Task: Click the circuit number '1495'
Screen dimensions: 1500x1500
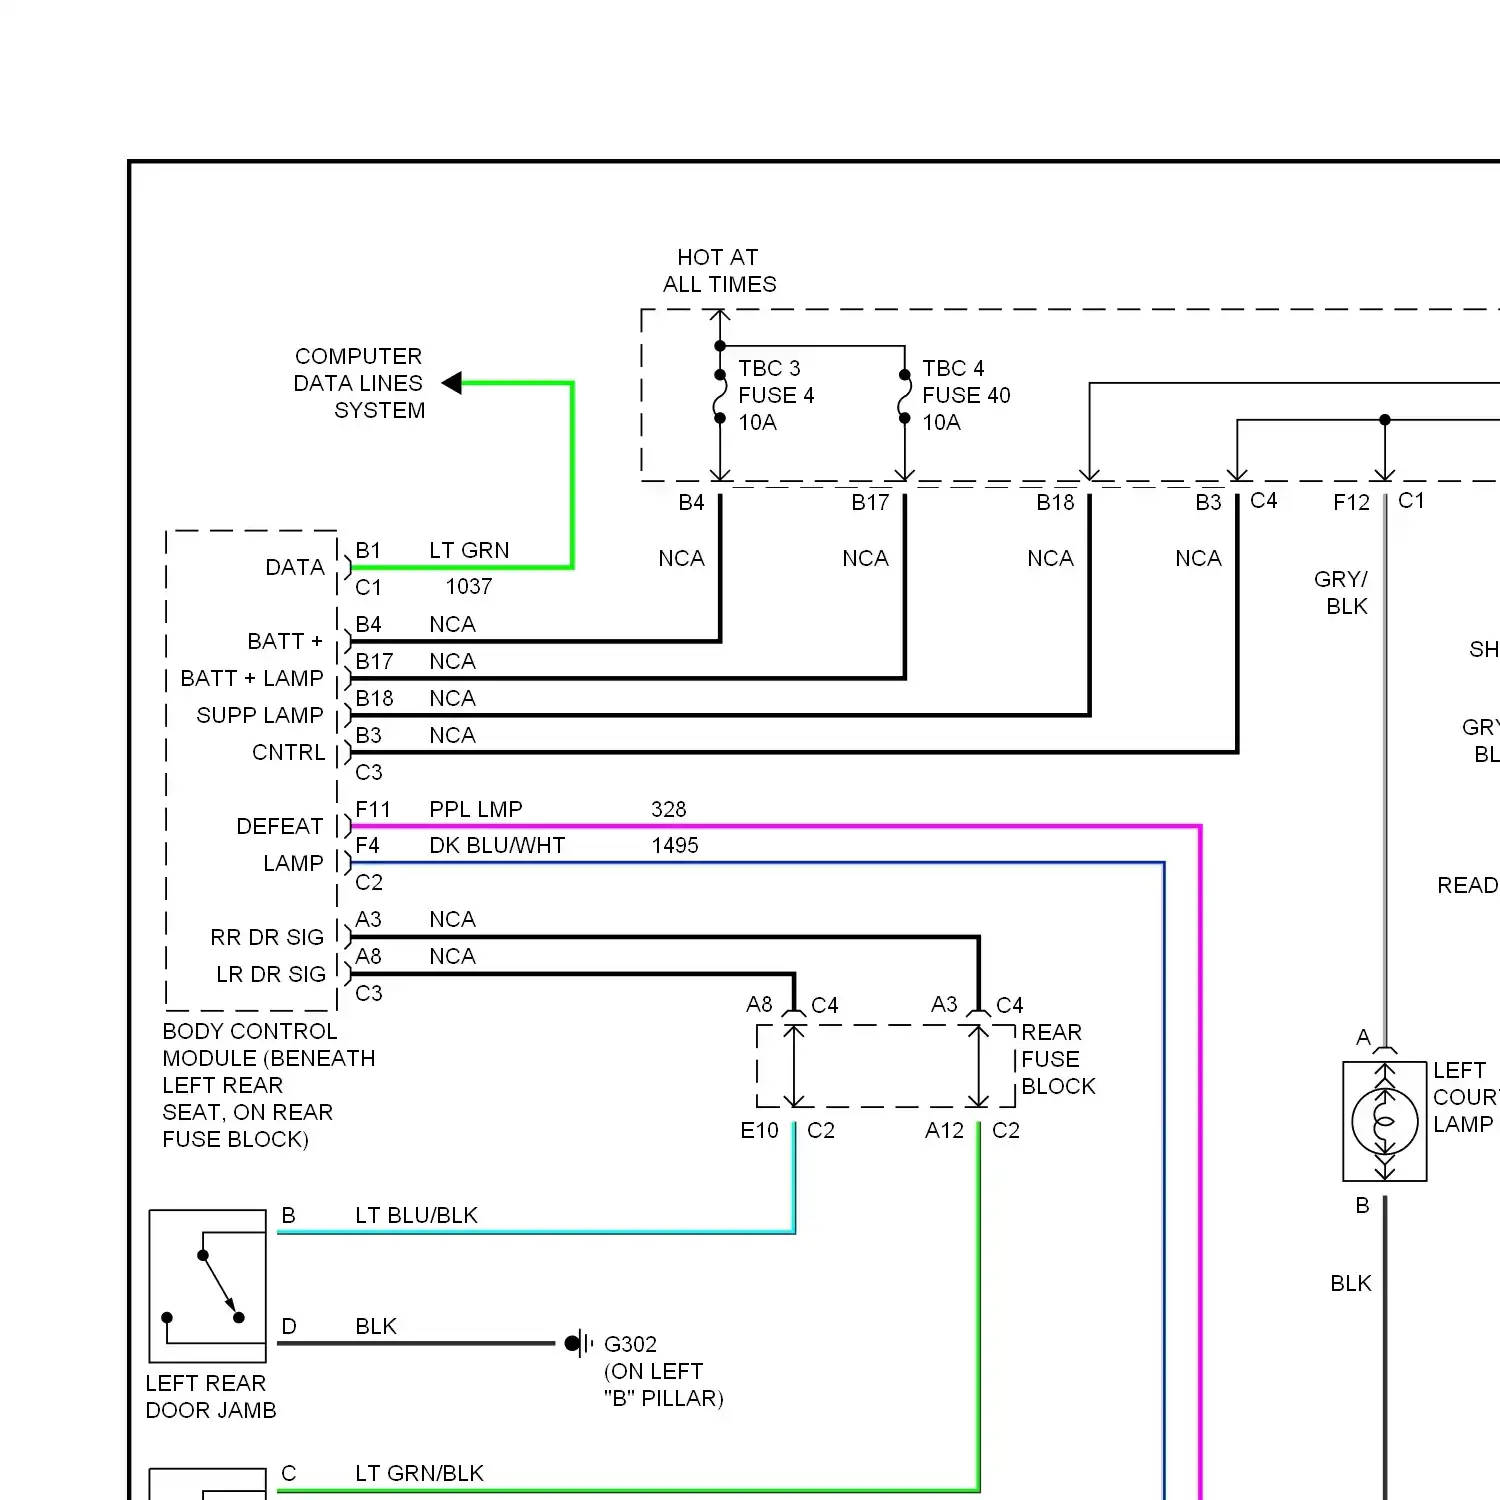Action: 675,845
